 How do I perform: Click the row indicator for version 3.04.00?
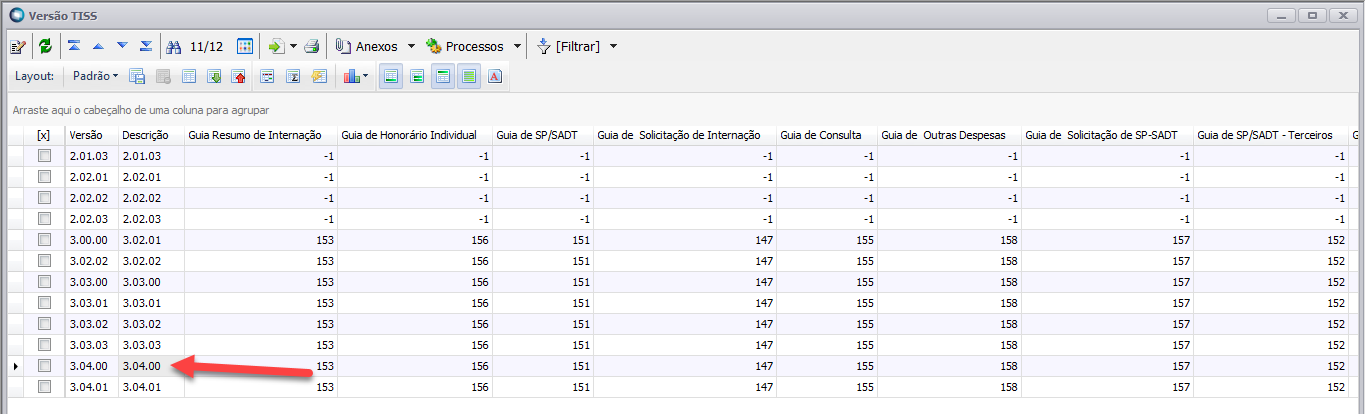pos(16,366)
